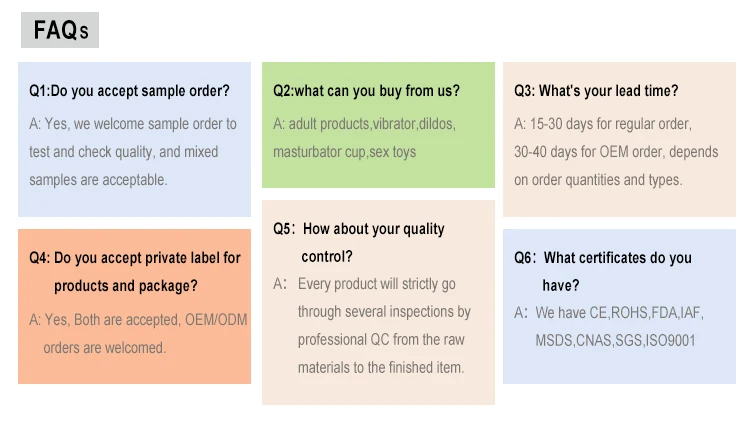Image resolution: width=750 pixels, height=432 pixels.
Task: Select the Q3 lead time question
Action: 597,91
